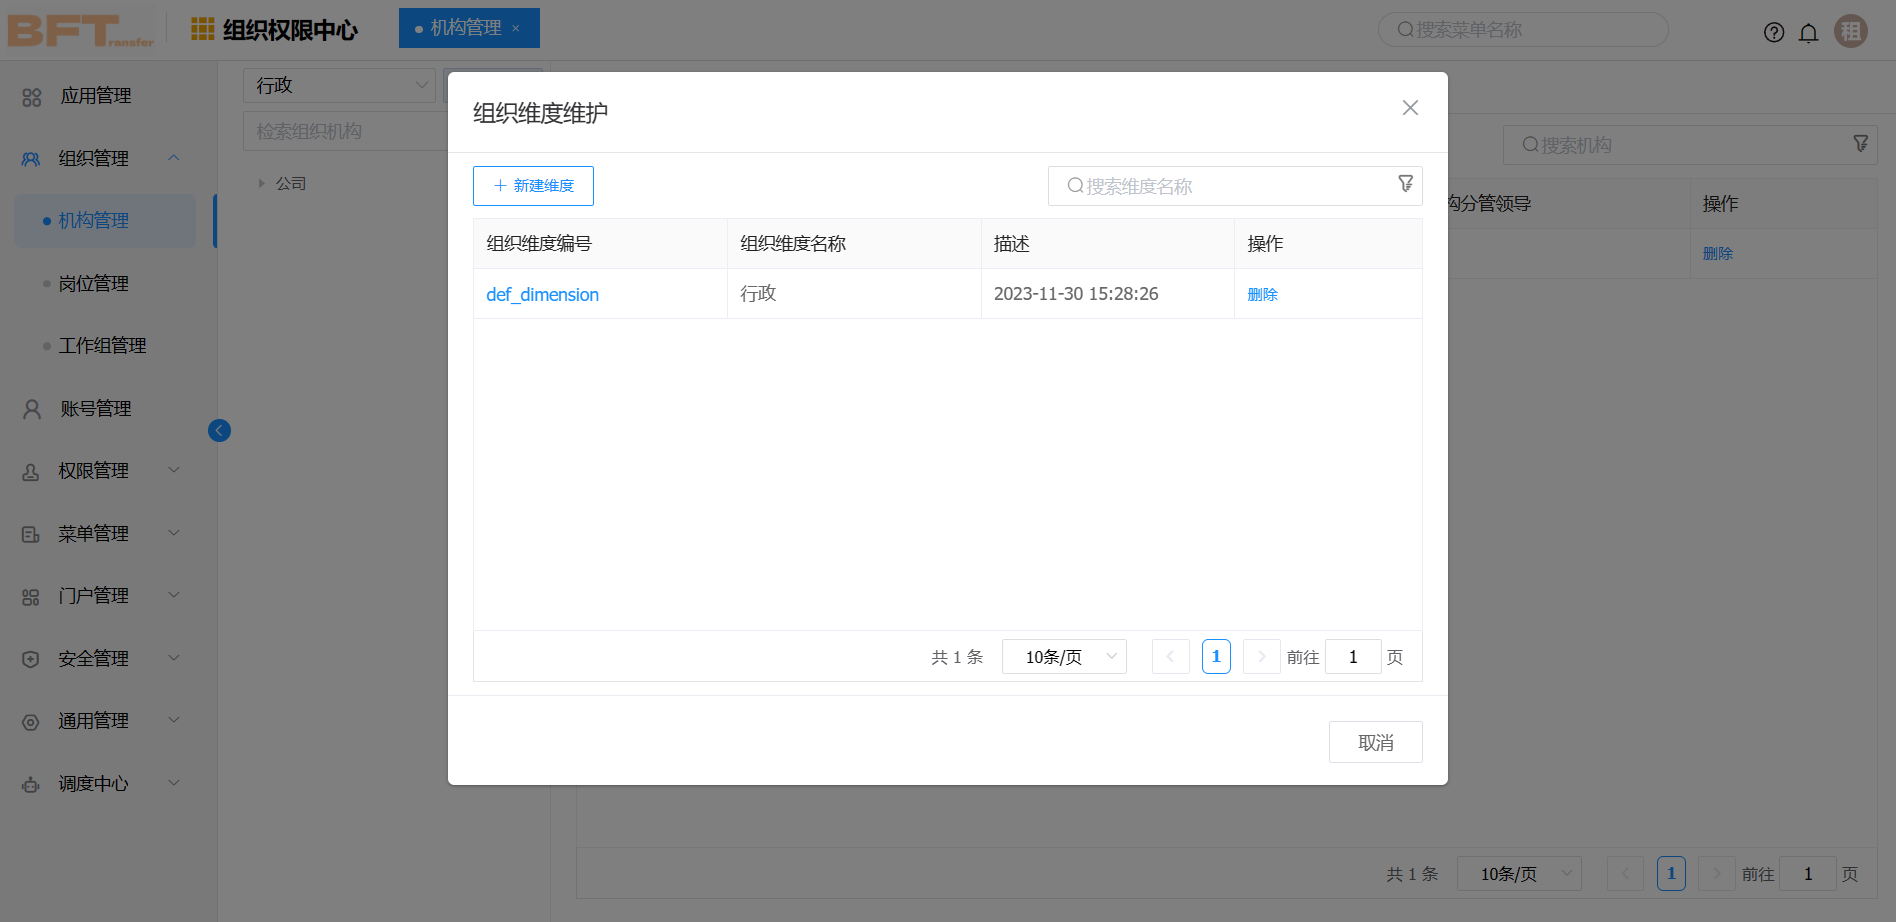This screenshot has height=922, width=1896.
Task: Open 应用管理 from the sidebar
Action: (x=95, y=95)
